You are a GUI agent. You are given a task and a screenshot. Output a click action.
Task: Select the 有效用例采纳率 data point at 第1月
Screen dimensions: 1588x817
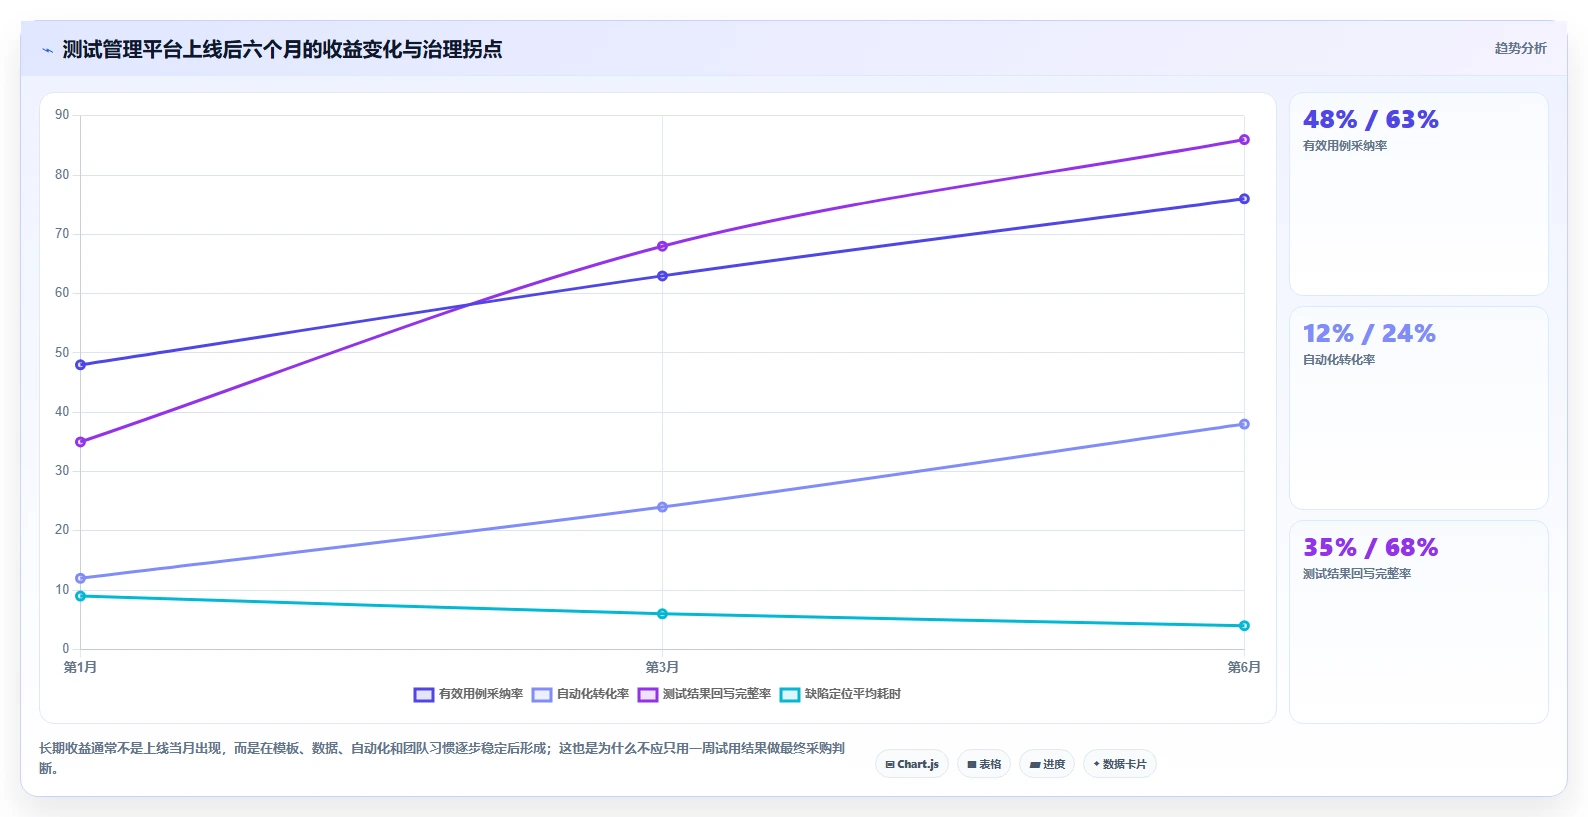coord(81,365)
